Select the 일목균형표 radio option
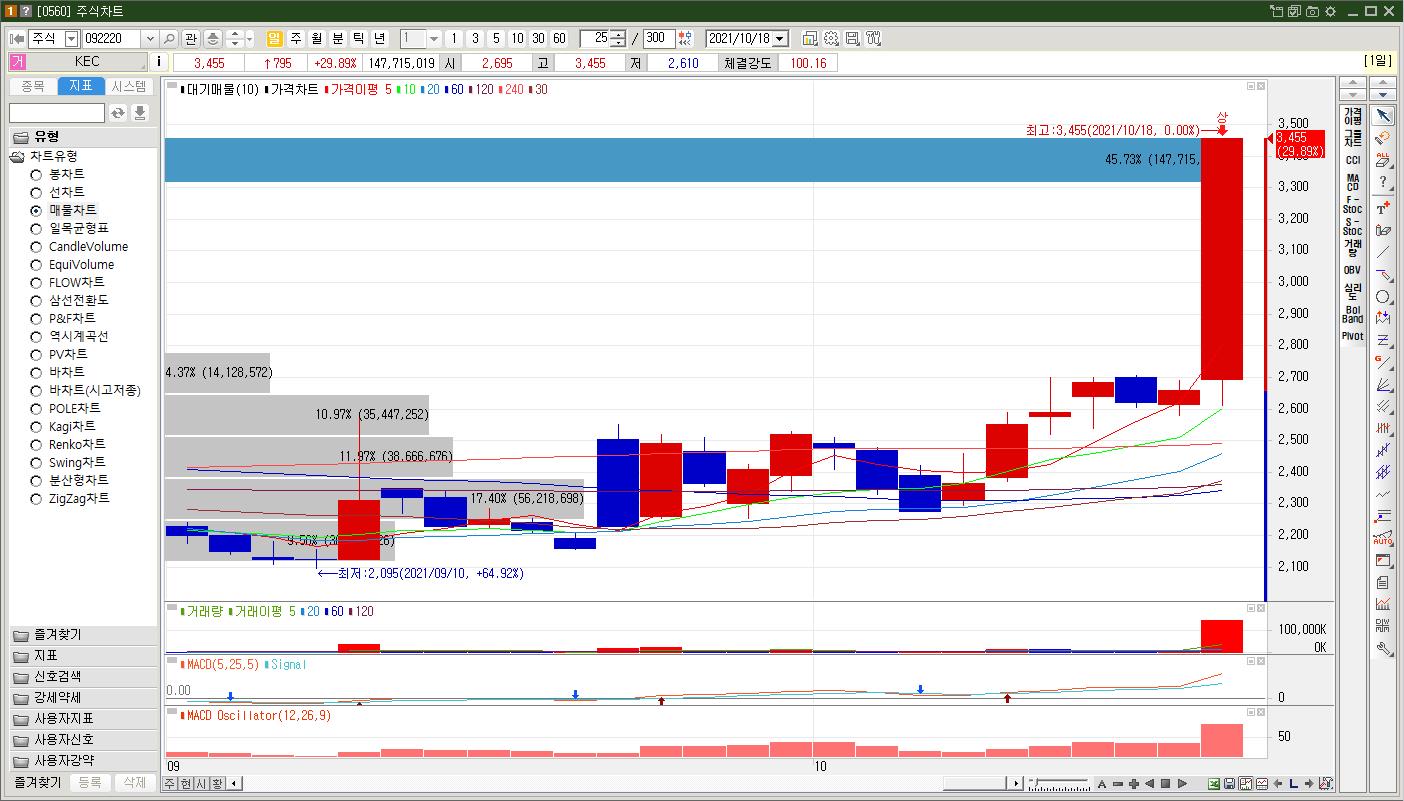The image size is (1404, 801). (36, 229)
